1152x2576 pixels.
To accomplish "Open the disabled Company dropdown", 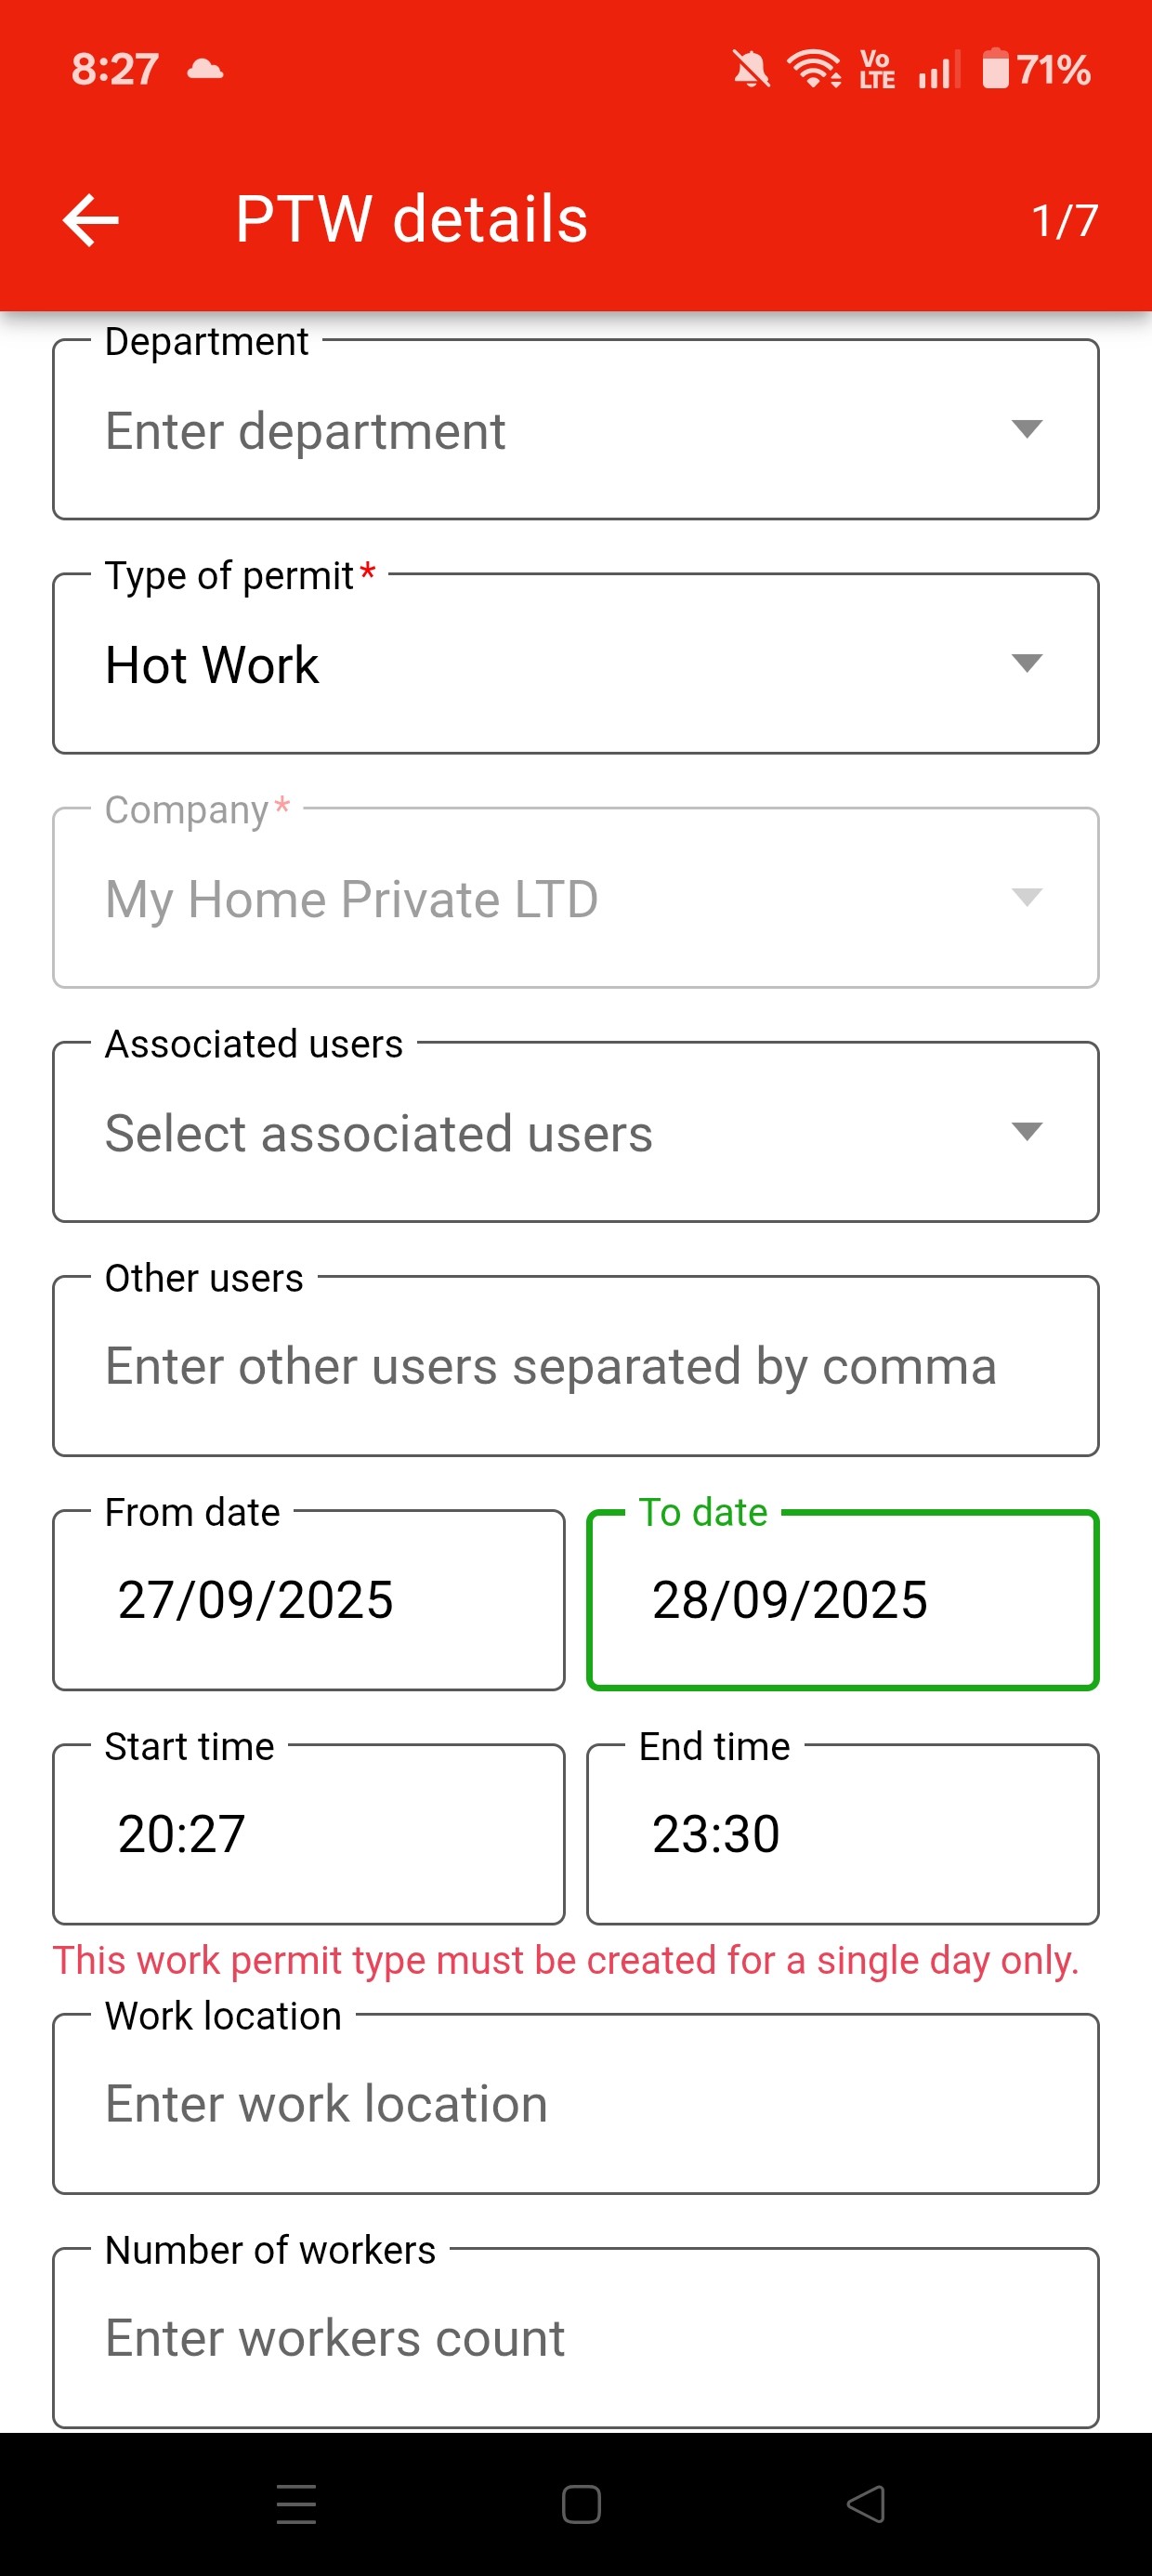I will point(575,898).
